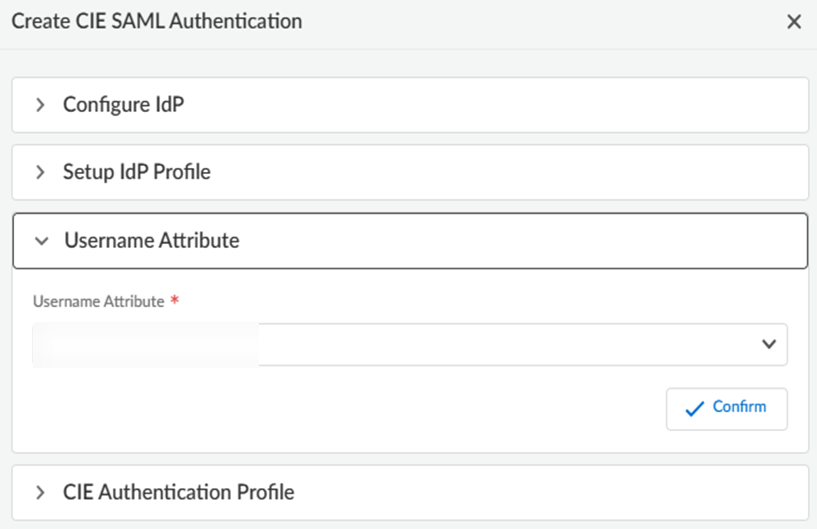Screen dimensions: 817x529
Task: Expand the Setup IdP Profile chevron
Action: [41, 172]
